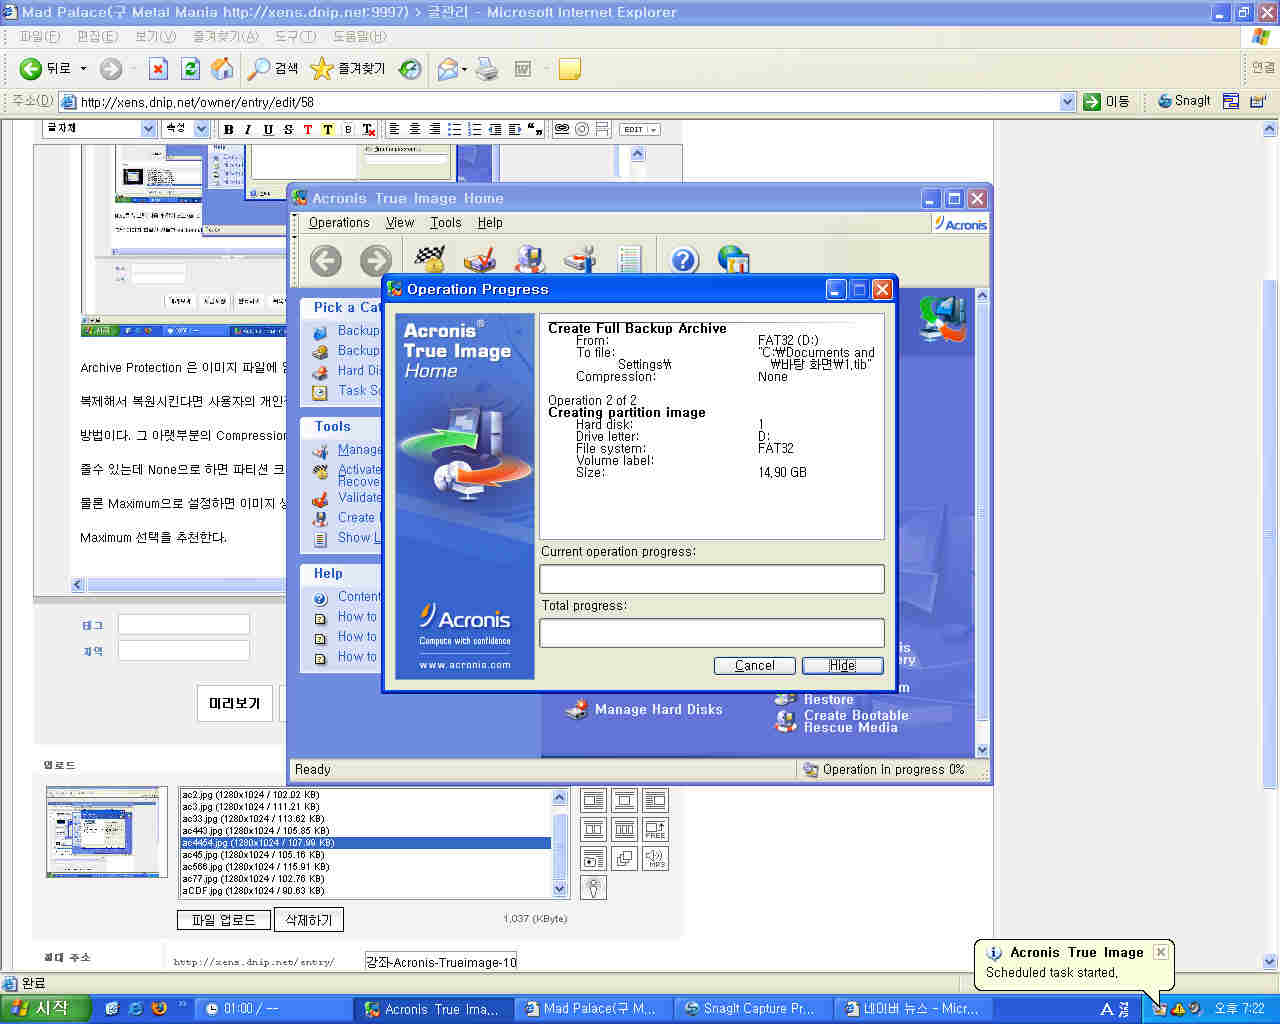Viewport: 1280px width, 1024px height.
Task: Click the checkered flag icon in Acronis toolbar
Action: coord(430,259)
